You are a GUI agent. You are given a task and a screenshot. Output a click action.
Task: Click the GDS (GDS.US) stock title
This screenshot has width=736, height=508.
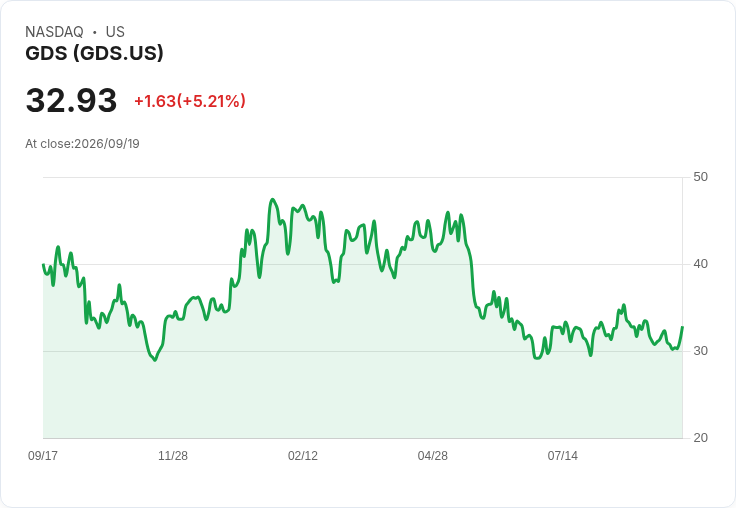coord(94,53)
